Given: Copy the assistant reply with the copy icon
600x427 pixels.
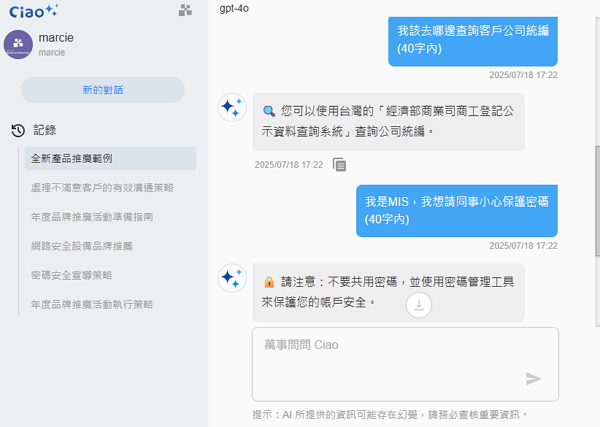Looking at the screenshot, I should pyautogui.click(x=339, y=165).
